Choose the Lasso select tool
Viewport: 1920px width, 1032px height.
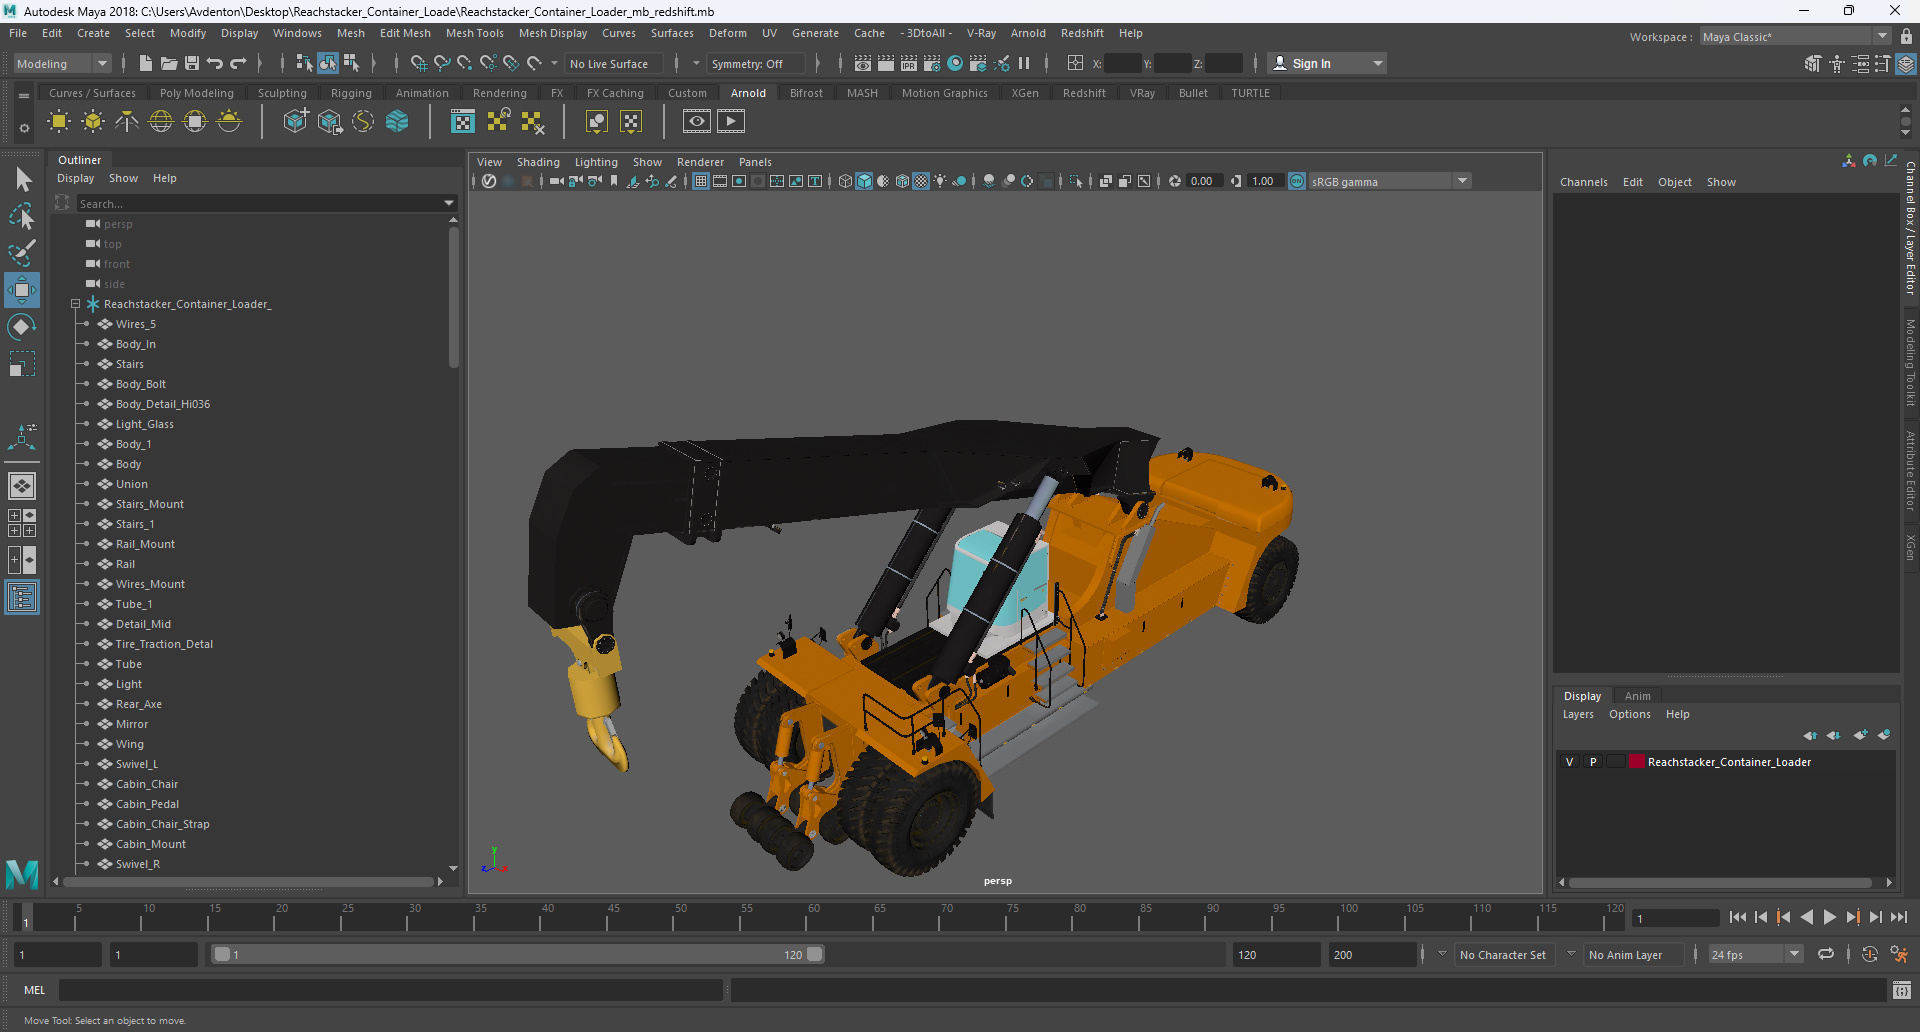22,216
